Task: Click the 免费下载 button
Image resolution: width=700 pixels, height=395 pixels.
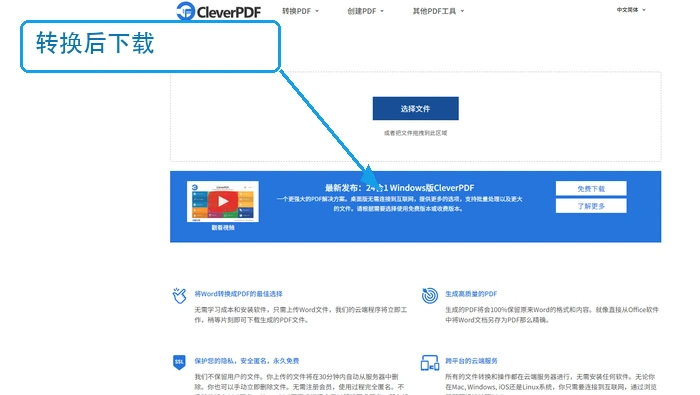Action: (591, 189)
